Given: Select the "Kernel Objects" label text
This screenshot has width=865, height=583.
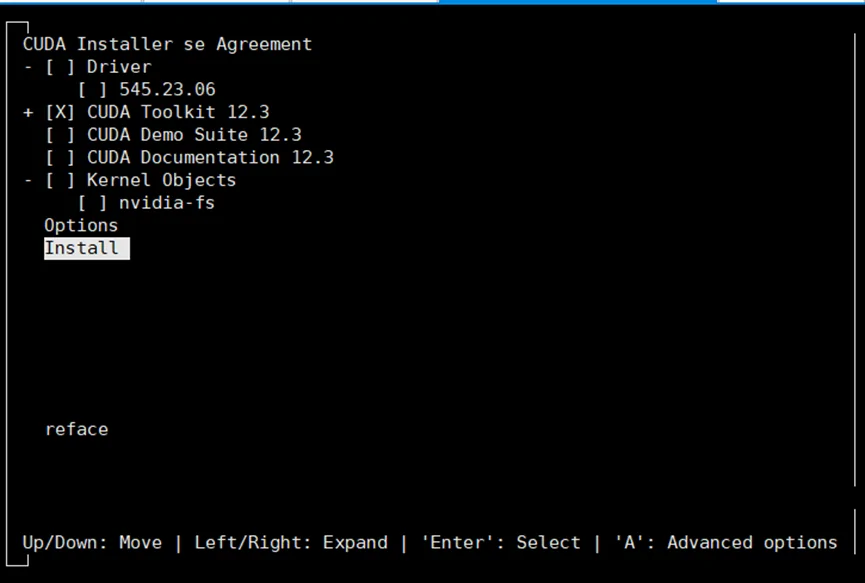Looking at the screenshot, I should point(161,181).
